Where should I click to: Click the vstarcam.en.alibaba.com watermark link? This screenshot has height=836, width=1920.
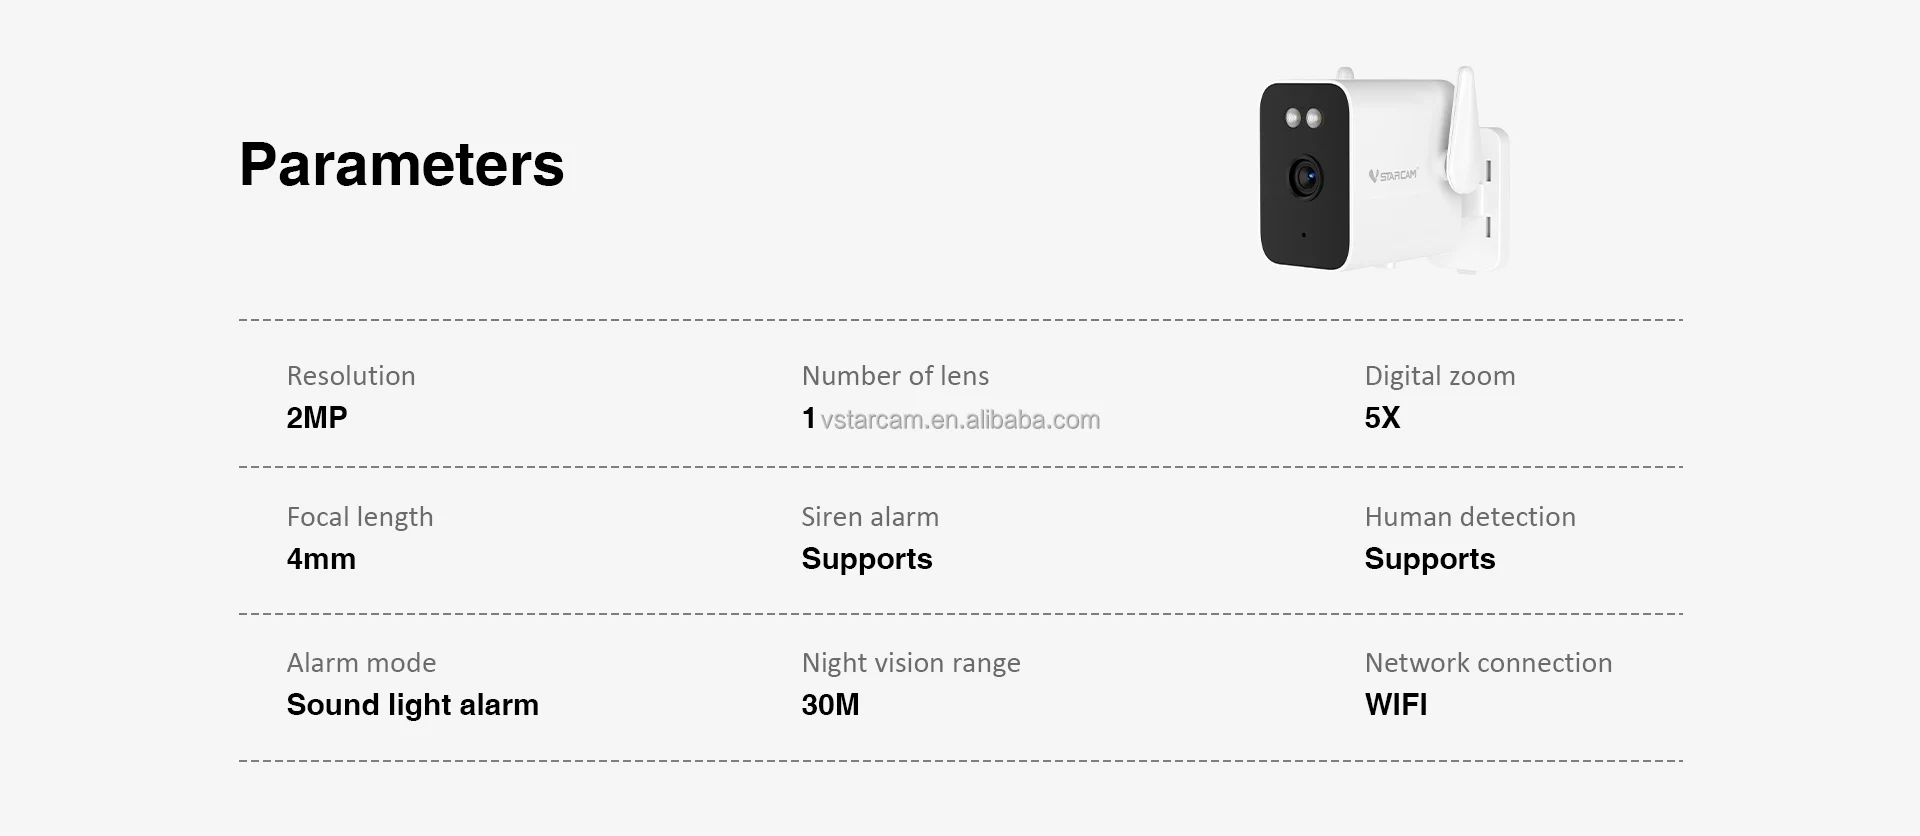960,420
